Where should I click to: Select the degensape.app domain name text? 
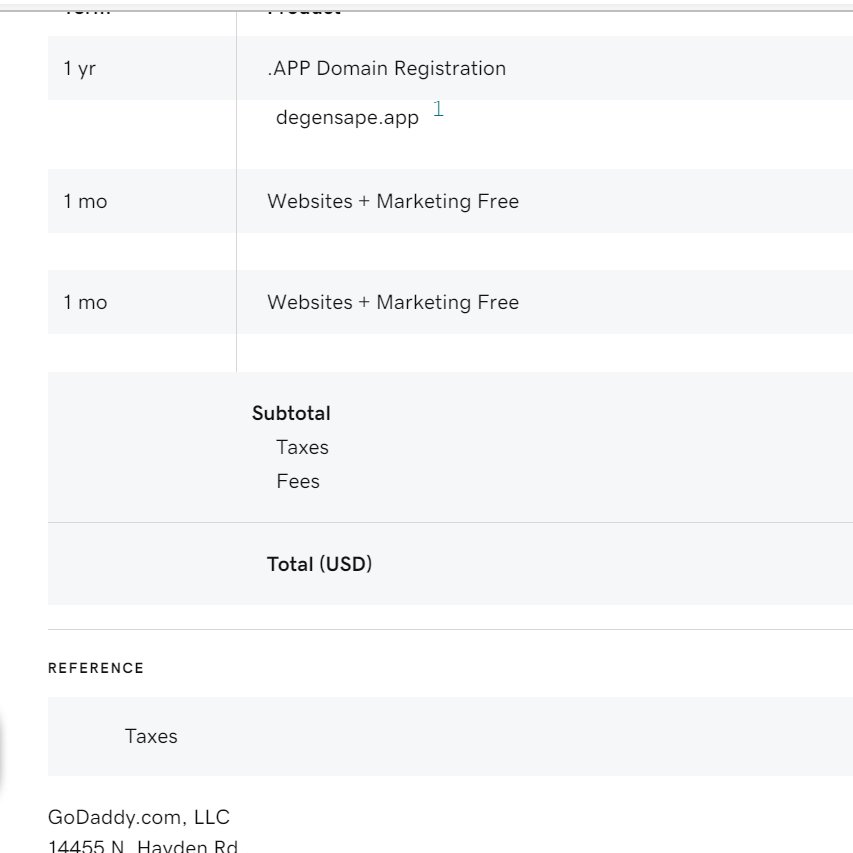[x=347, y=118]
